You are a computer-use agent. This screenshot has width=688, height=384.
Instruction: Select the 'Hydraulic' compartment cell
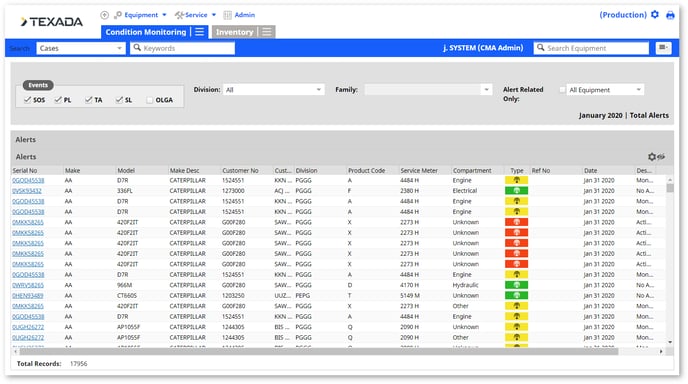(466, 285)
